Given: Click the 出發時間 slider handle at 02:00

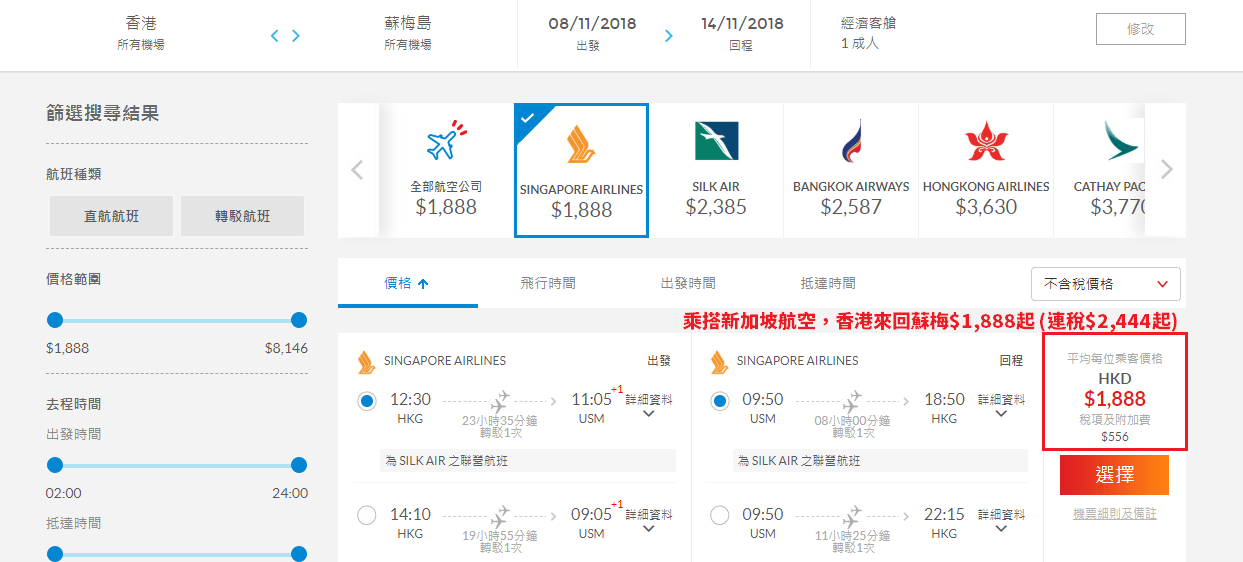Looking at the screenshot, I should (x=55, y=465).
